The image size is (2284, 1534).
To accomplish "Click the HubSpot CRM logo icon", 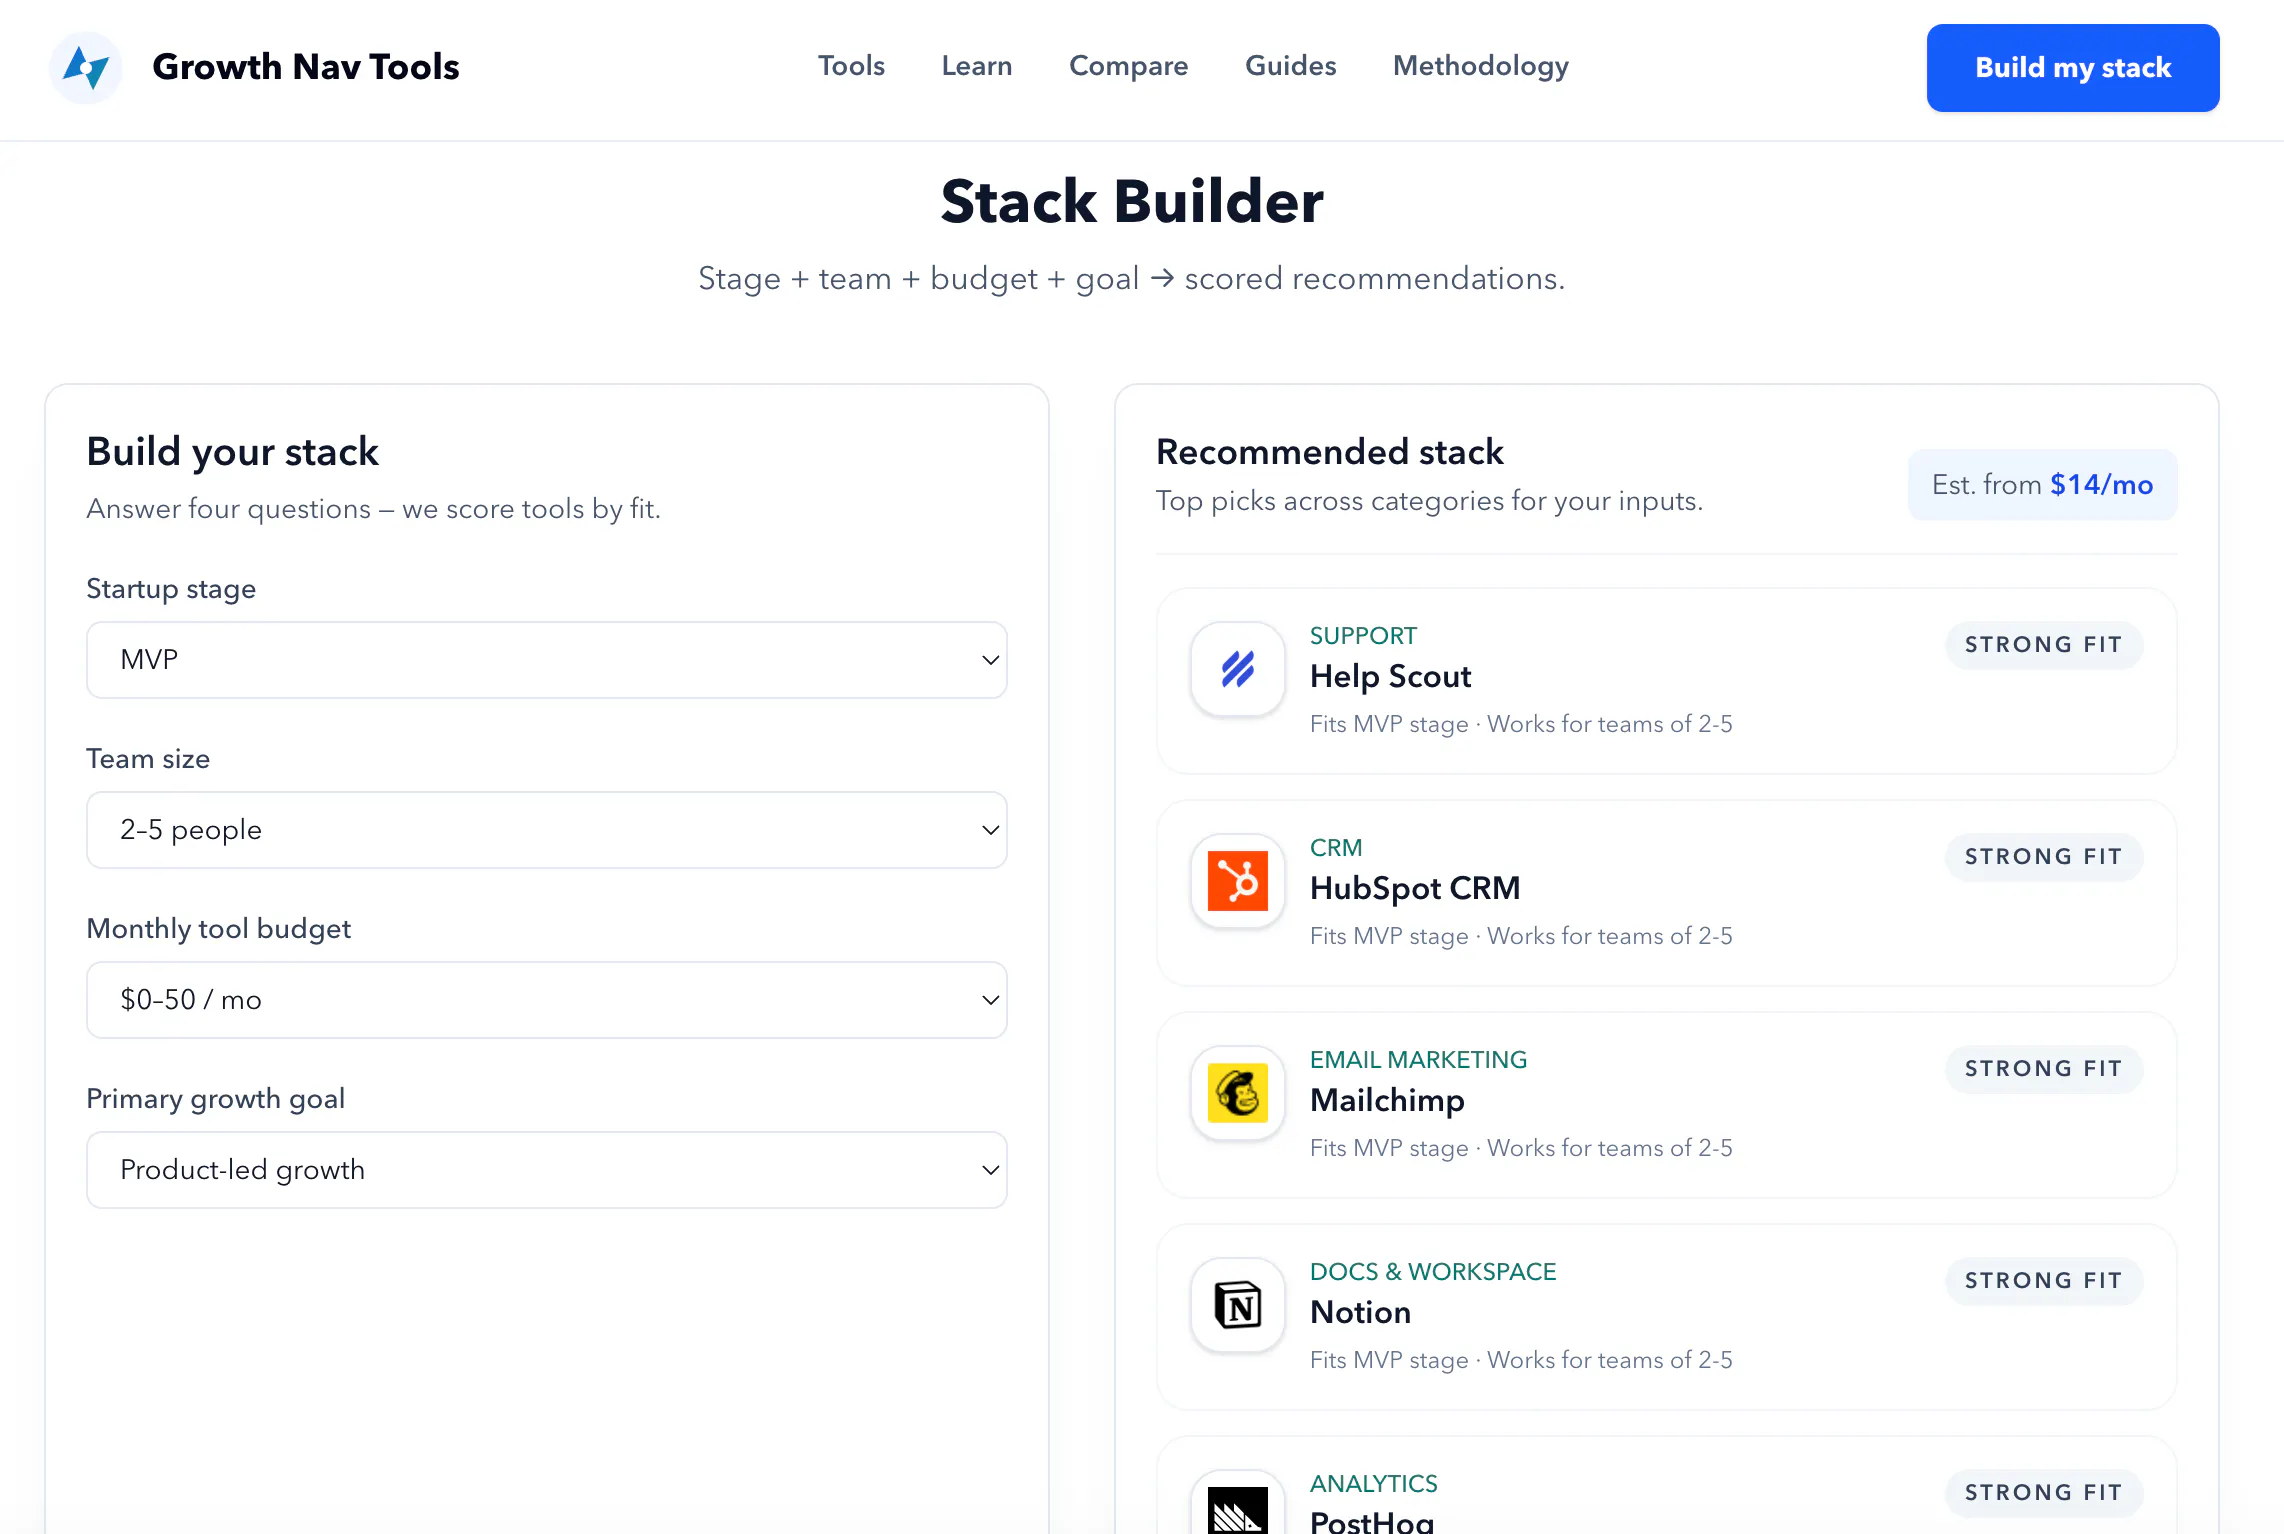I will 1238,881.
